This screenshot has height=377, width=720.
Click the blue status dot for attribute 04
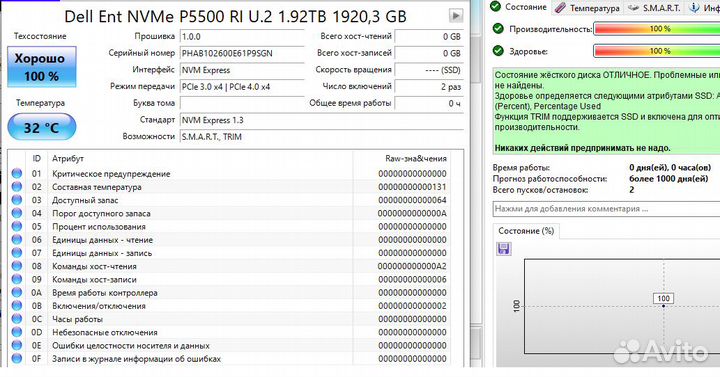pyautogui.click(x=17, y=213)
